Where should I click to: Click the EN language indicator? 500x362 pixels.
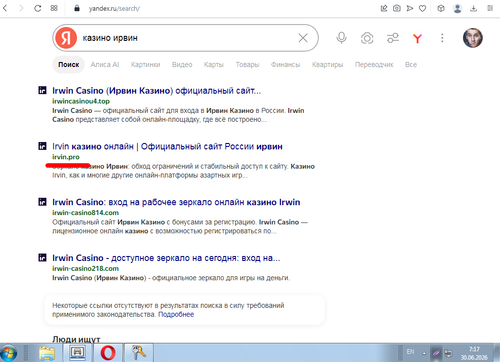(x=410, y=352)
